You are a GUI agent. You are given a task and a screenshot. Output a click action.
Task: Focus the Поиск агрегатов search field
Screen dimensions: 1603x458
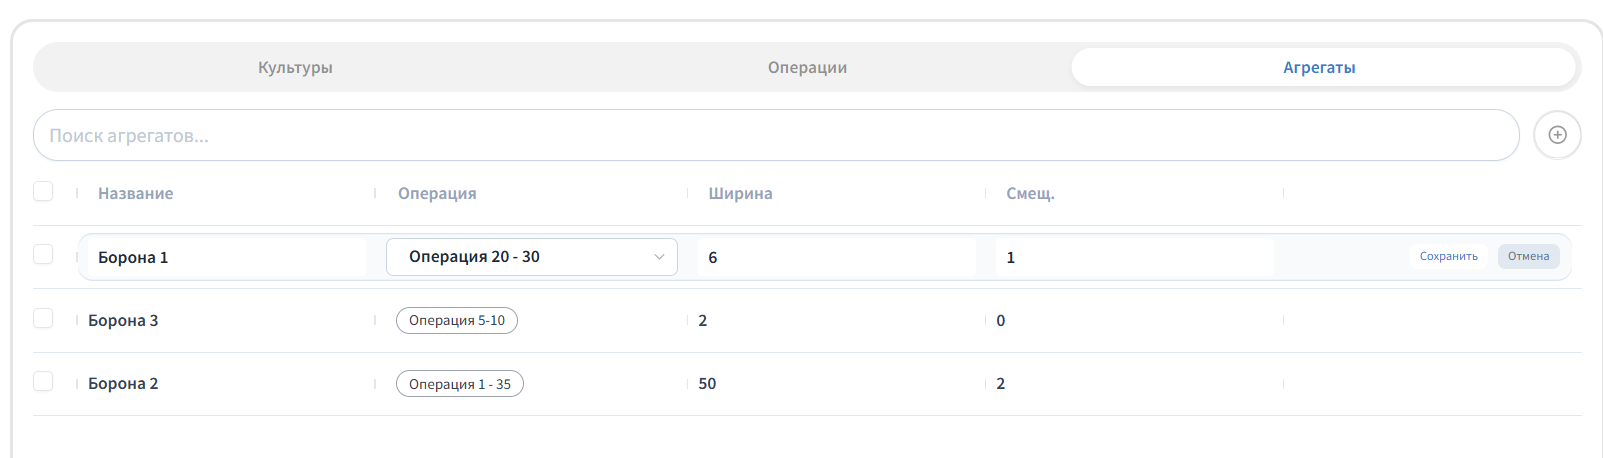click(776, 135)
